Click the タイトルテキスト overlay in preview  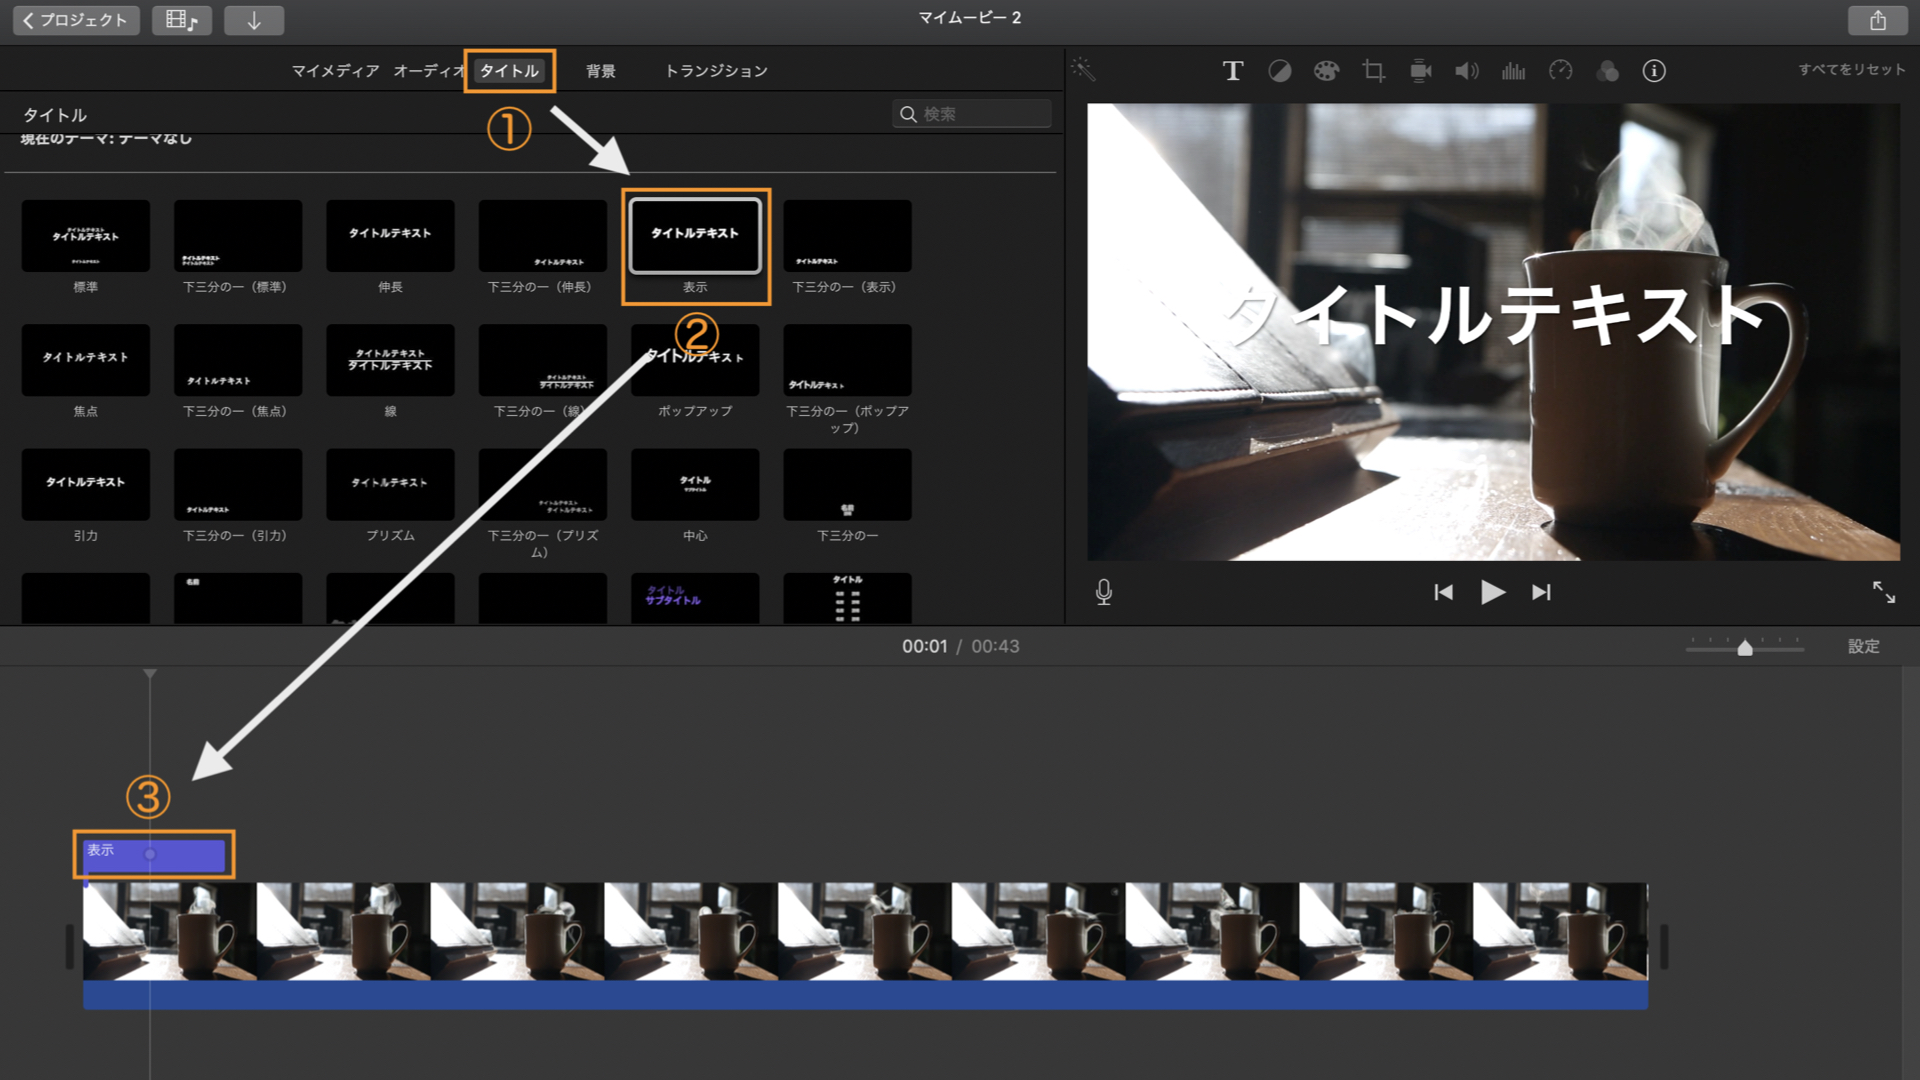point(1493,315)
